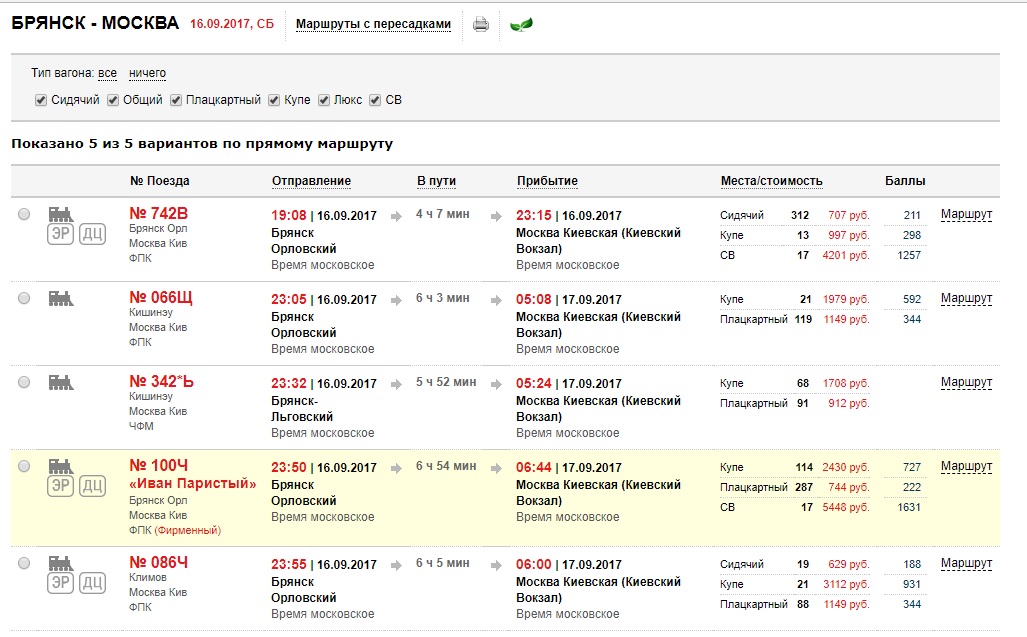Screen dimensions: 1027x637
Task: Sort by Отправление column header
Action: coord(311,181)
